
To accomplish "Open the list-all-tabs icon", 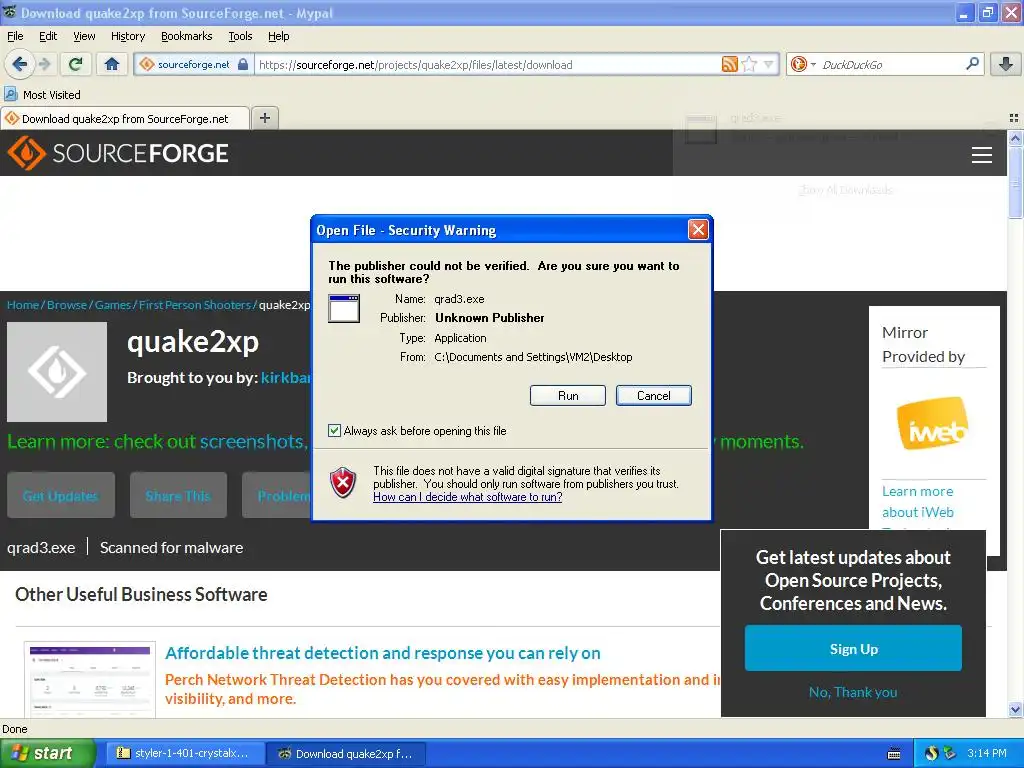I will 1014,118.
